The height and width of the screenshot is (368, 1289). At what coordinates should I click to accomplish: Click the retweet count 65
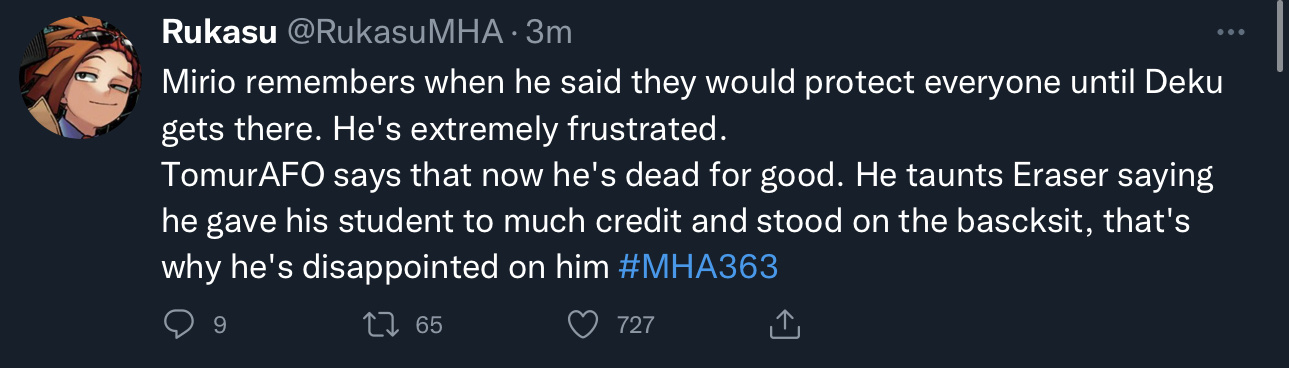pyautogui.click(x=429, y=325)
